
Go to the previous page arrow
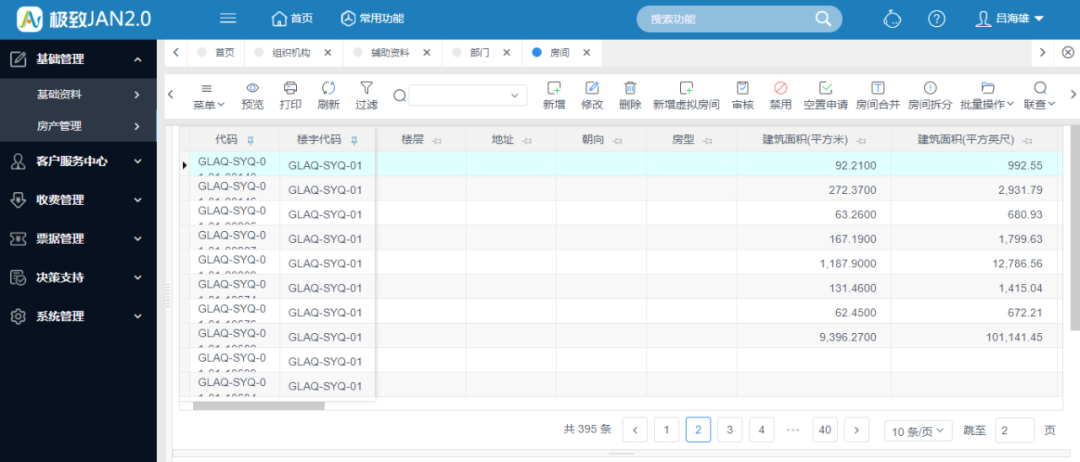click(x=634, y=430)
